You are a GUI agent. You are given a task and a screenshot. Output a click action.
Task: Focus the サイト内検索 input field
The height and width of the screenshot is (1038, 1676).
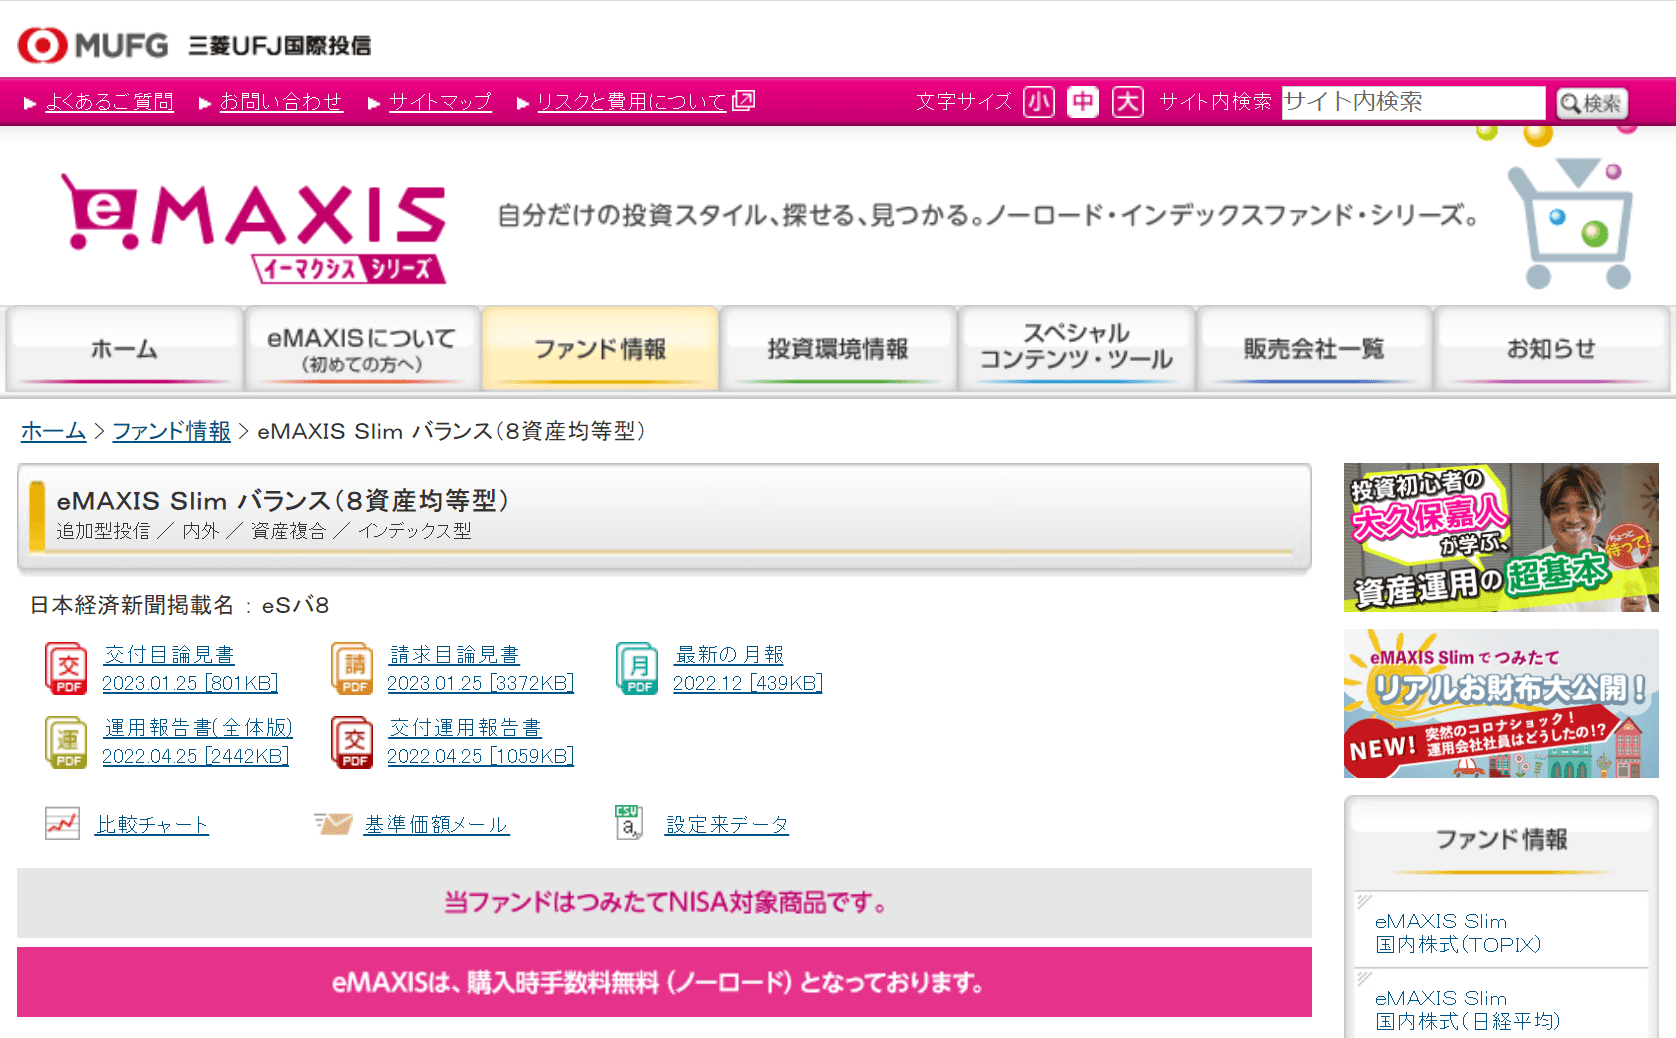click(1413, 102)
